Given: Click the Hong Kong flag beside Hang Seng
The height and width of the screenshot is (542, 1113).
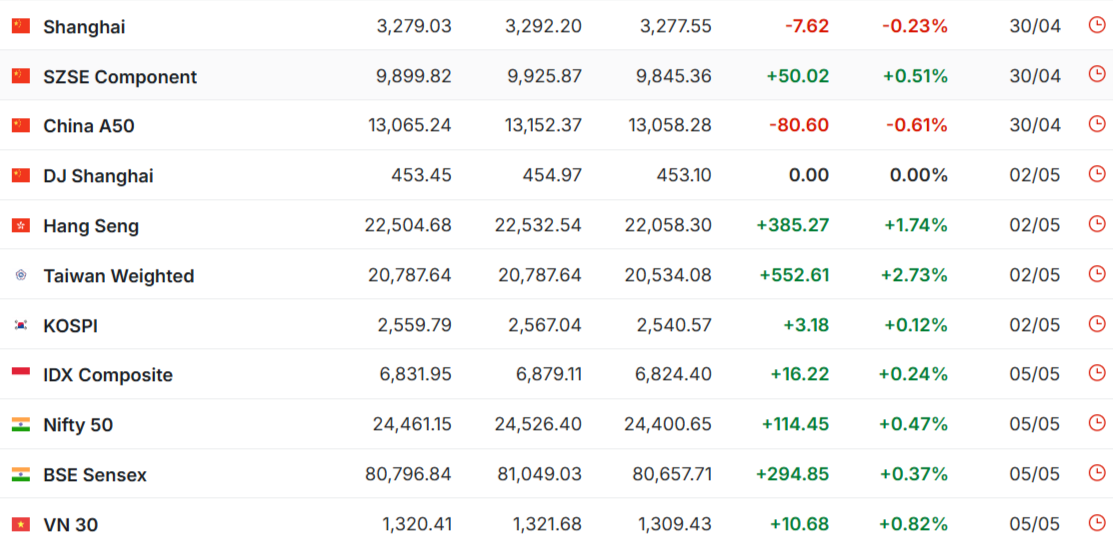Looking at the screenshot, I should coord(21,226).
